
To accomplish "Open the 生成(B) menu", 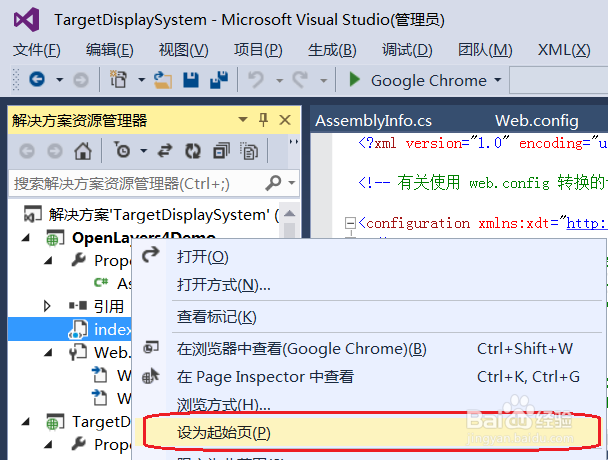I will coord(332,50).
